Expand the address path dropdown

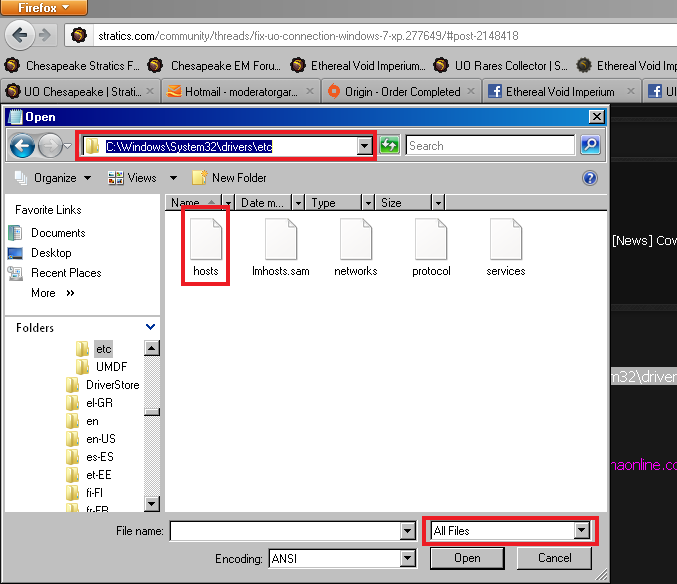tap(364, 146)
